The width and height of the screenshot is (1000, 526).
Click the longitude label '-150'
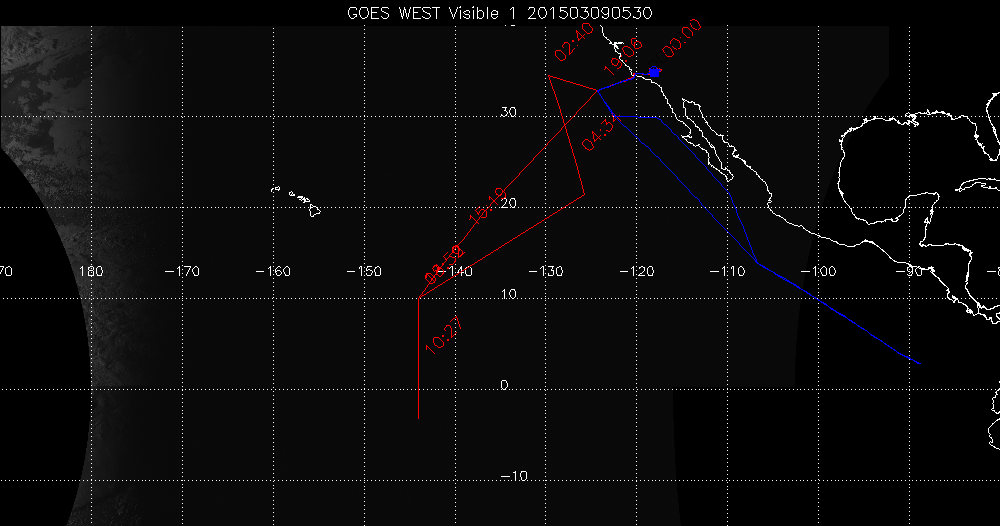point(364,271)
